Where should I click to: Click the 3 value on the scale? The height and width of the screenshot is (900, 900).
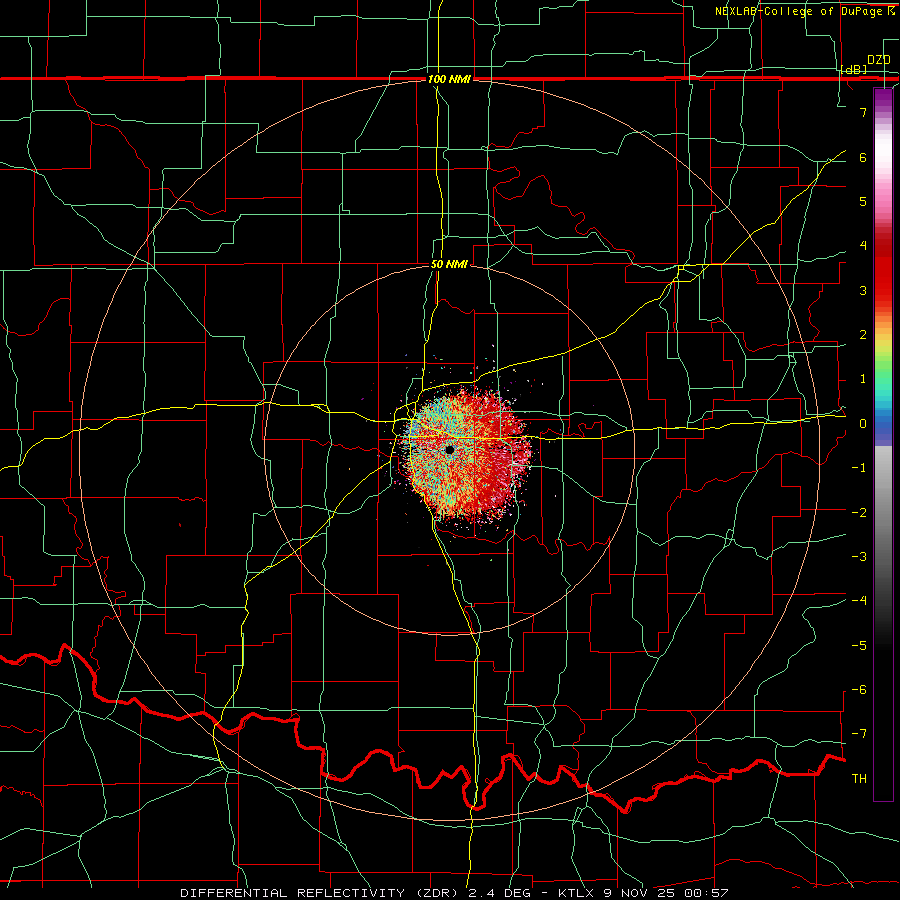click(863, 290)
